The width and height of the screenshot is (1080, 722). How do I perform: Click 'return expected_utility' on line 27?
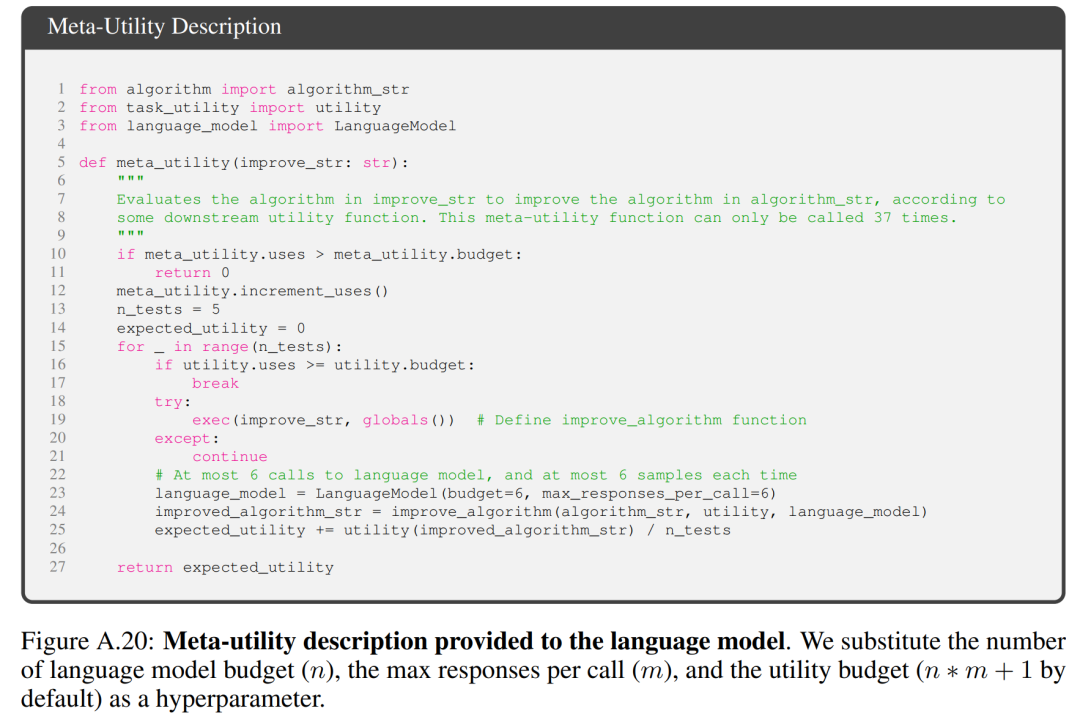pyautogui.click(x=225, y=568)
